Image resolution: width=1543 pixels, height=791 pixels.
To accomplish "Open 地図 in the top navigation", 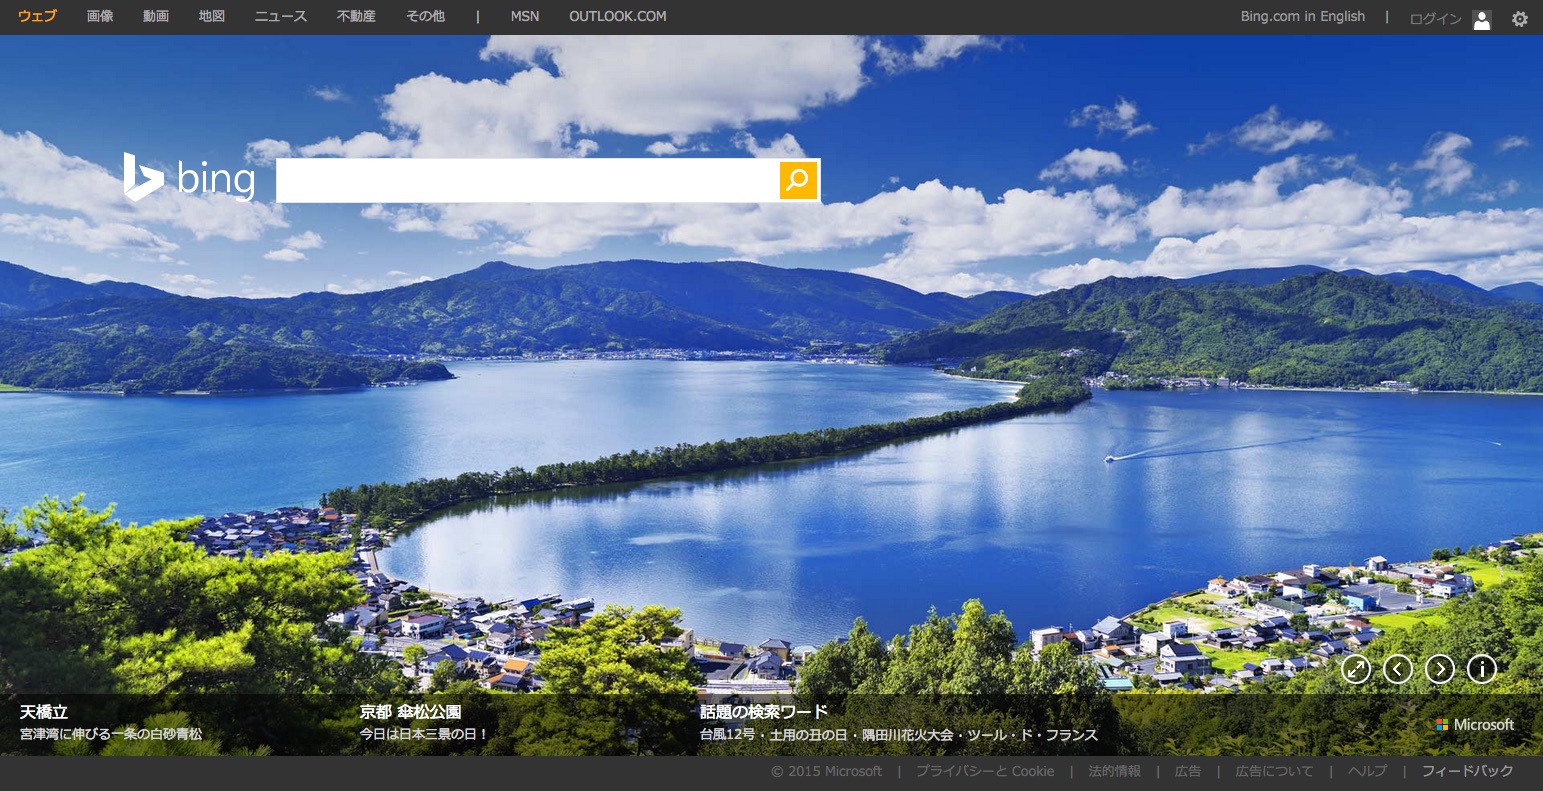I will pyautogui.click(x=212, y=16).
